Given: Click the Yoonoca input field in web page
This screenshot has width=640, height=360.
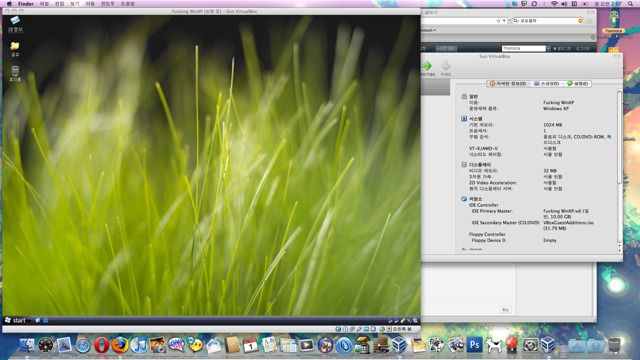Looking at the screenshot, I should point(524,48).
